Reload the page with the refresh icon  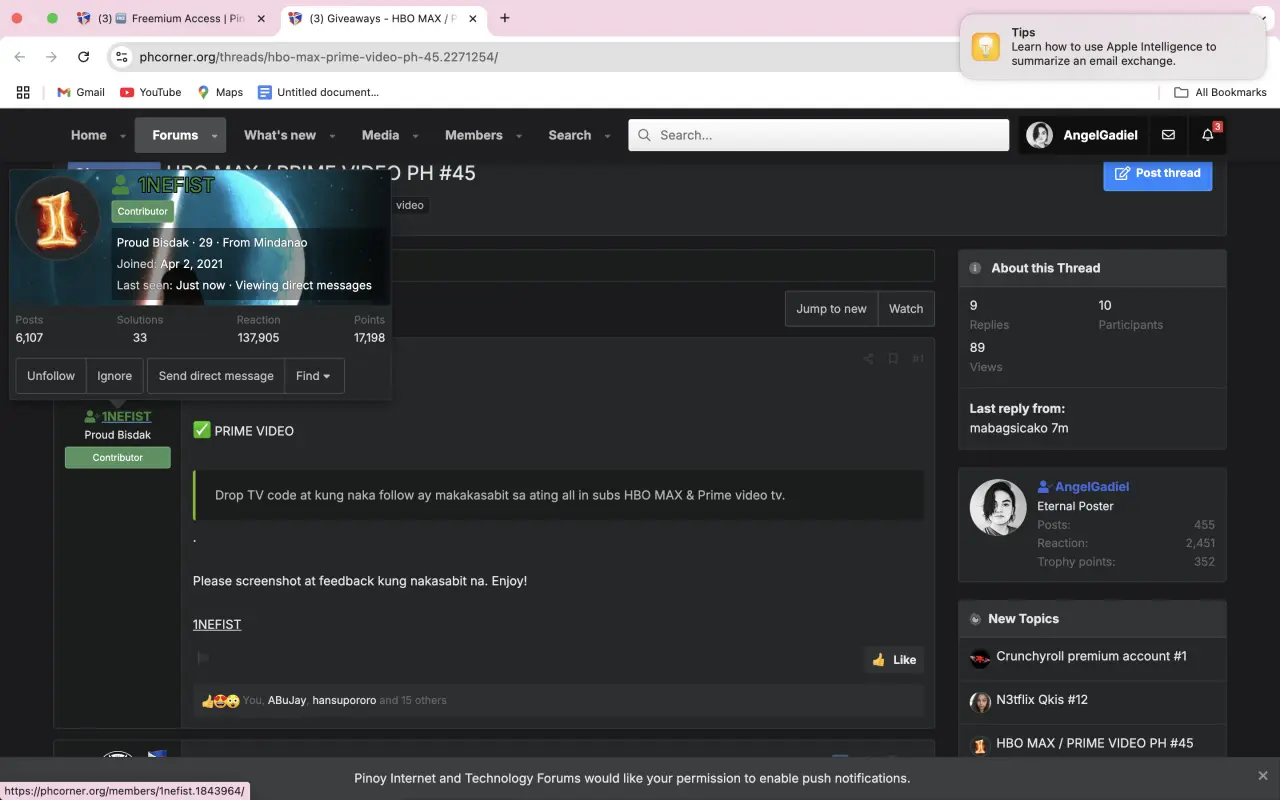(x=84, y=57)
